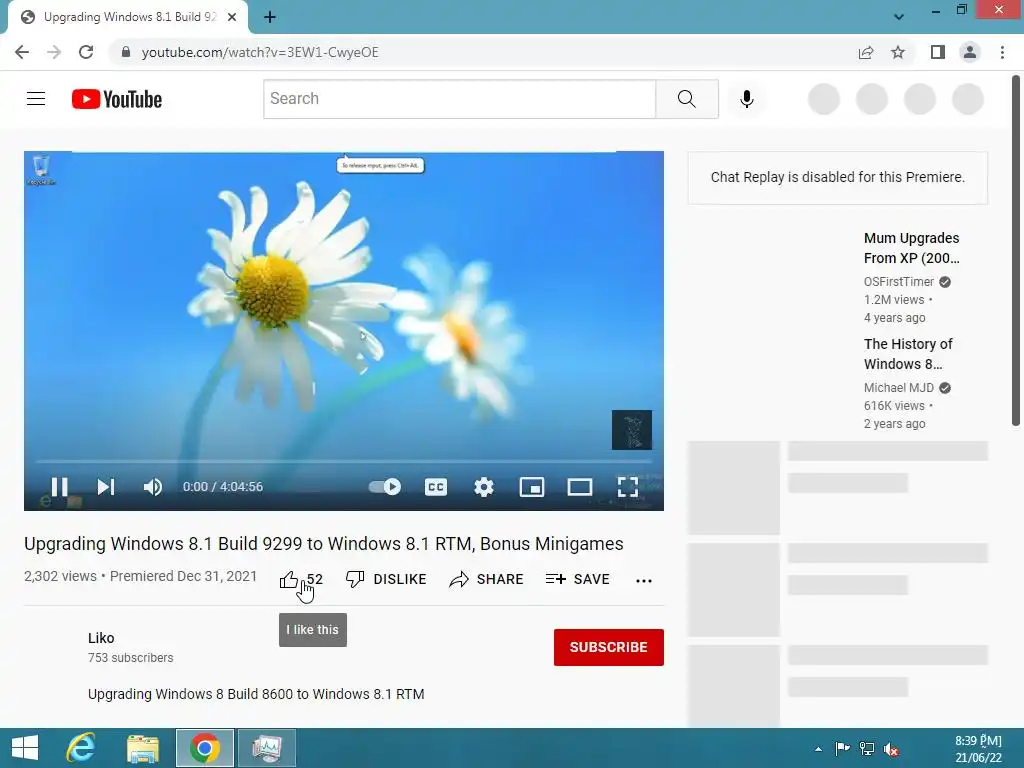Open File Explorer from the taskbar
This screenshot has height=768, width=1024.
[x=143, y=748]
